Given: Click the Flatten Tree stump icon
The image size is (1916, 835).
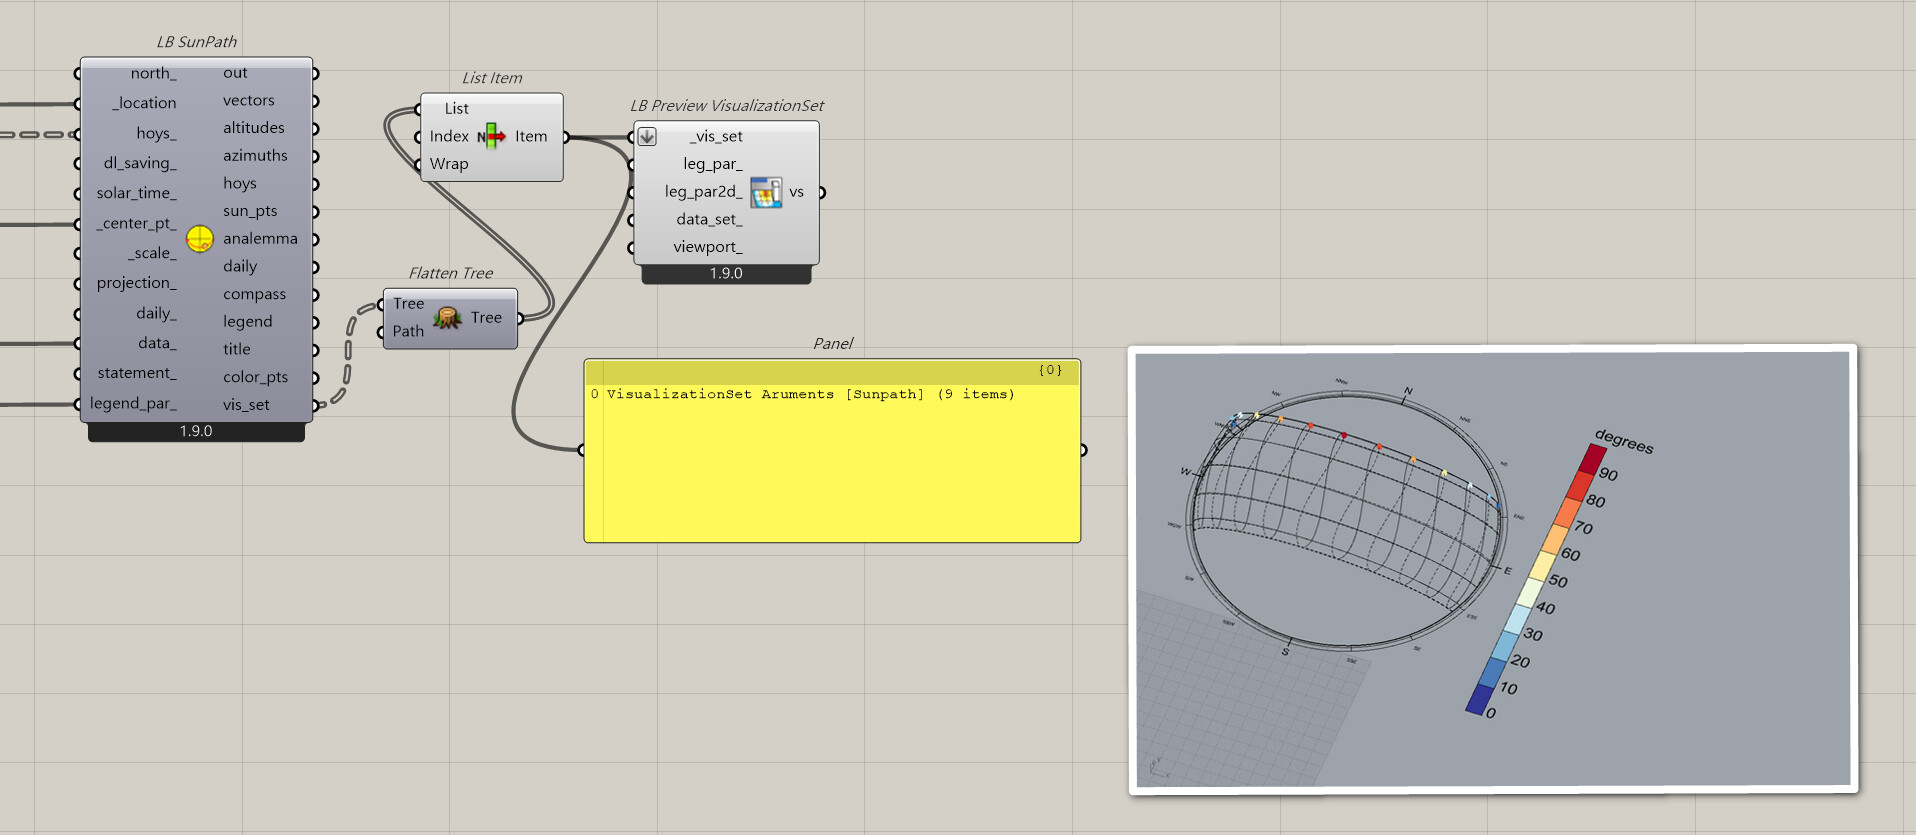Looking at the screenshot, I should coord(447,318).
